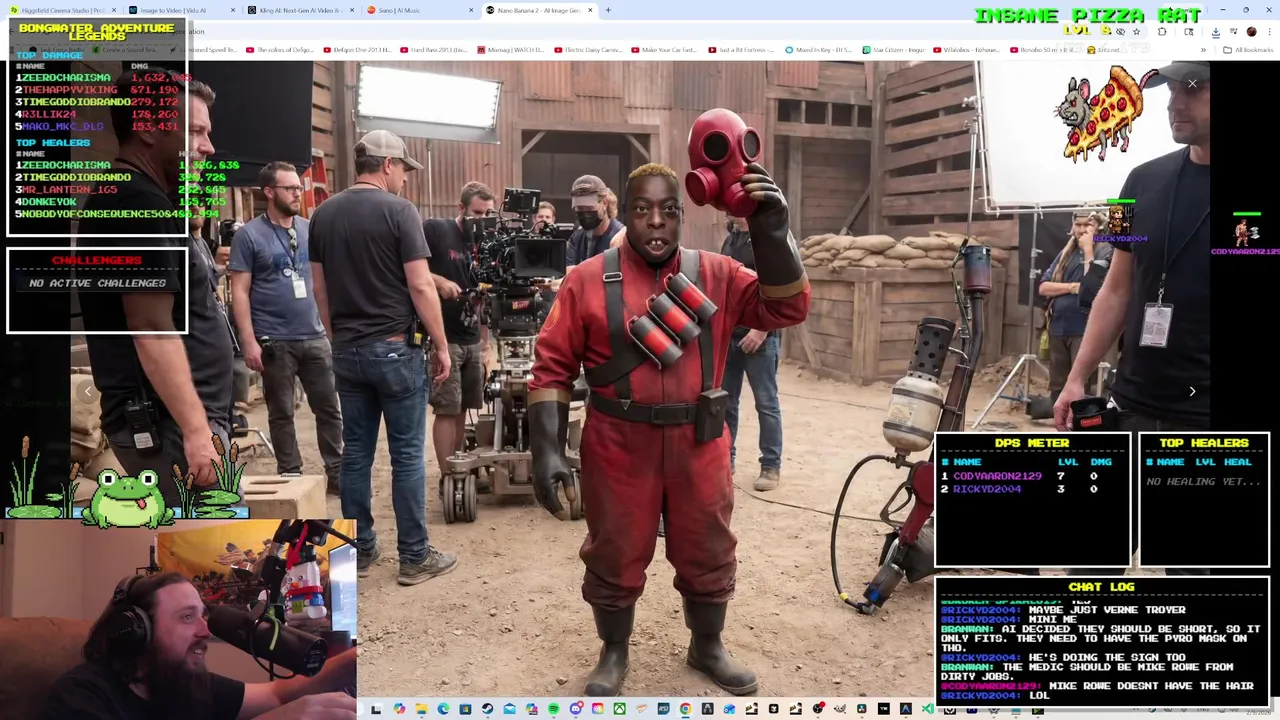Image resolution: width=1280 pixels, height=720 pixels.
Task: Open Microsoft Edge from the taskbar
Action: [x=443, y=709]
